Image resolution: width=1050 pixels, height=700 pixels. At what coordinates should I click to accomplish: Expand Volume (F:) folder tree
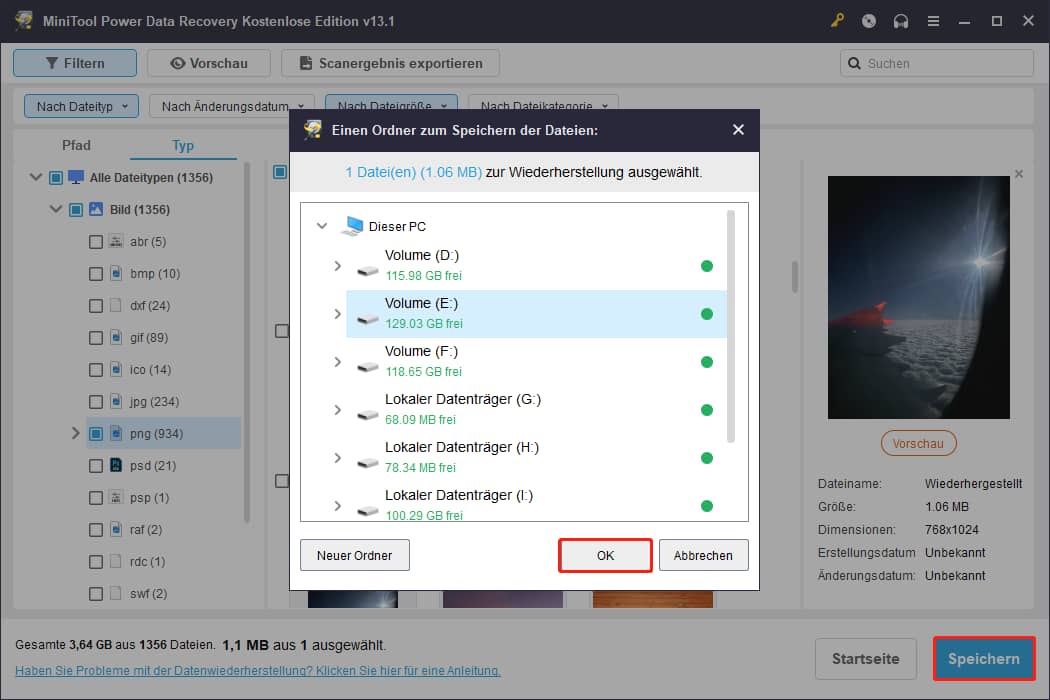tap(338, 362)
